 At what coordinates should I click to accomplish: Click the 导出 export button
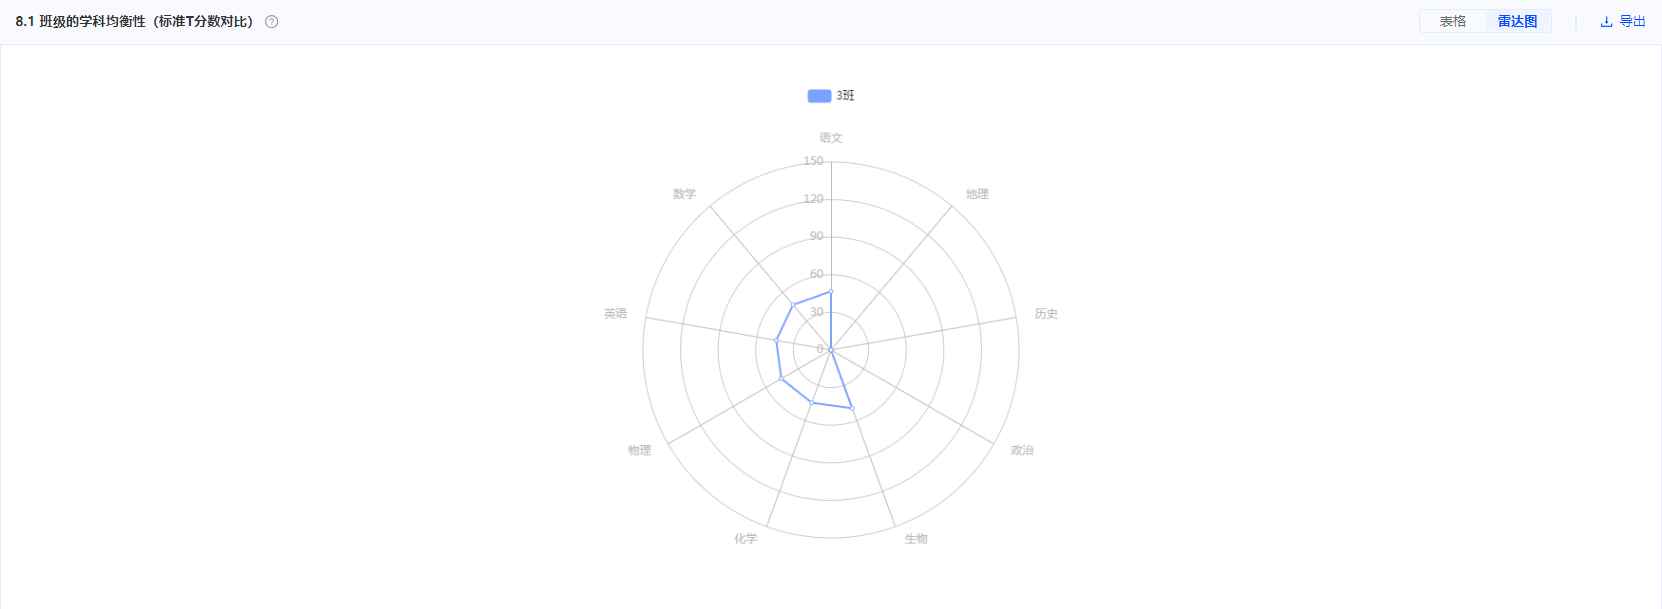[x=1623, y=21]
